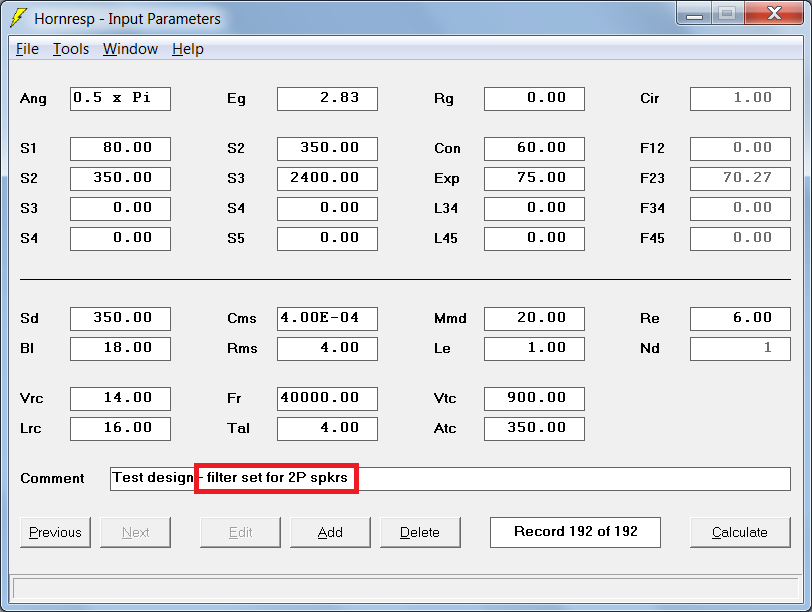Click the F34 field

tap(741, 209)
